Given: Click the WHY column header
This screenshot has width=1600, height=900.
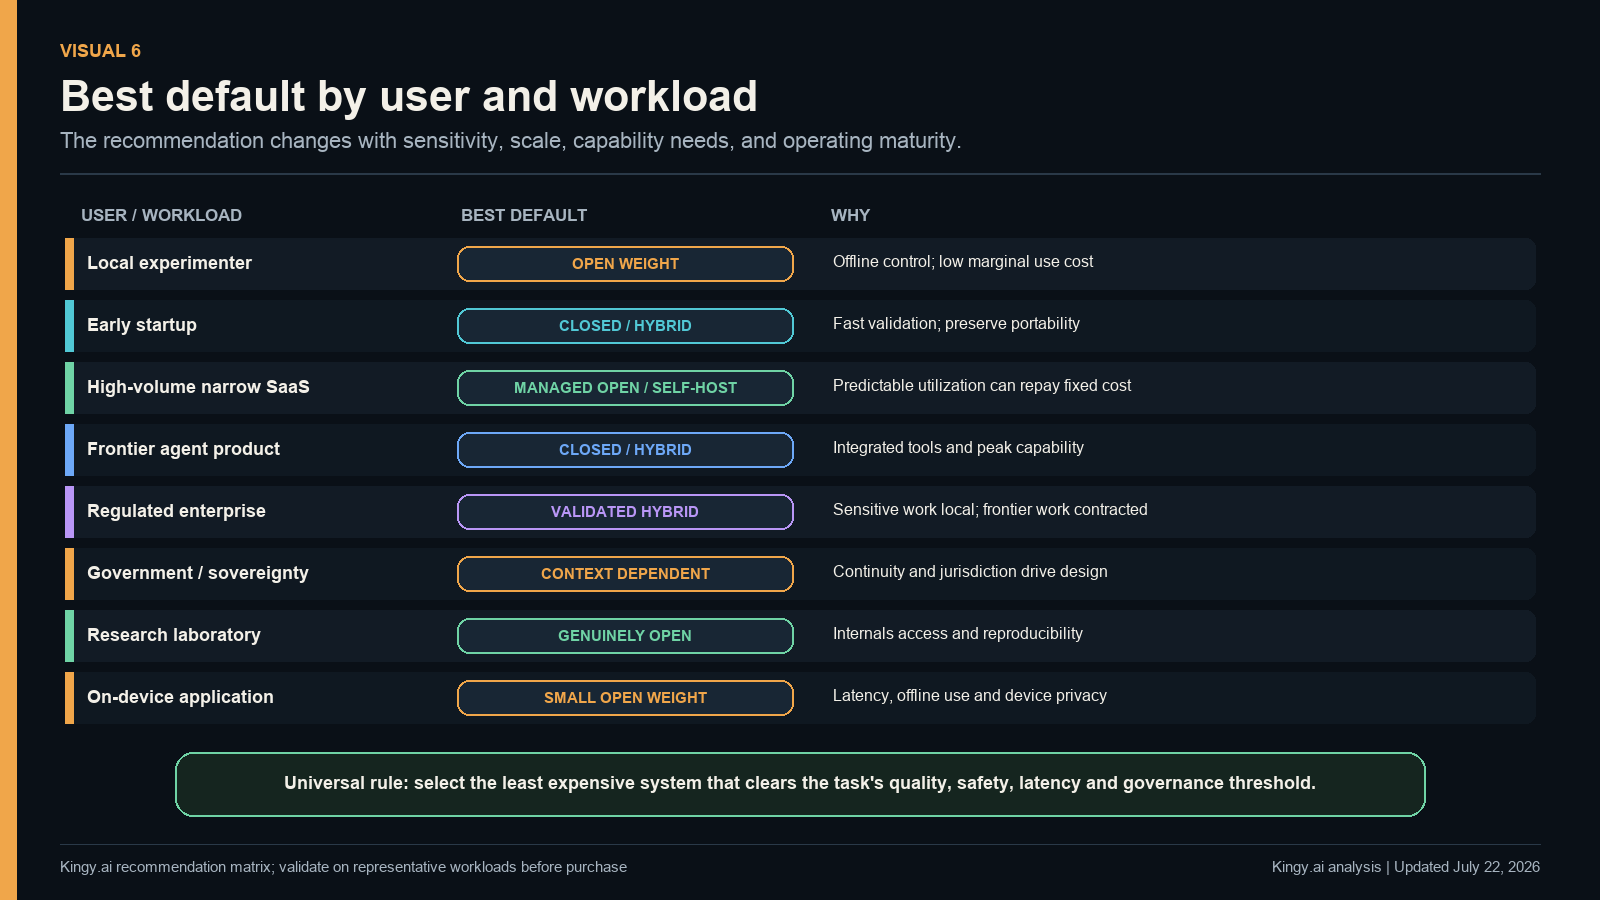Looking at the screenshot, I should tap(850, 215).
